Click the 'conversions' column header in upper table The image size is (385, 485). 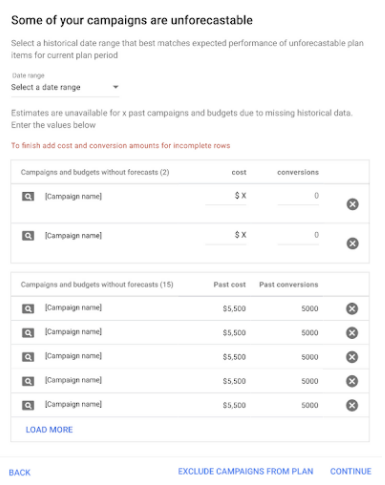point(298,172)
